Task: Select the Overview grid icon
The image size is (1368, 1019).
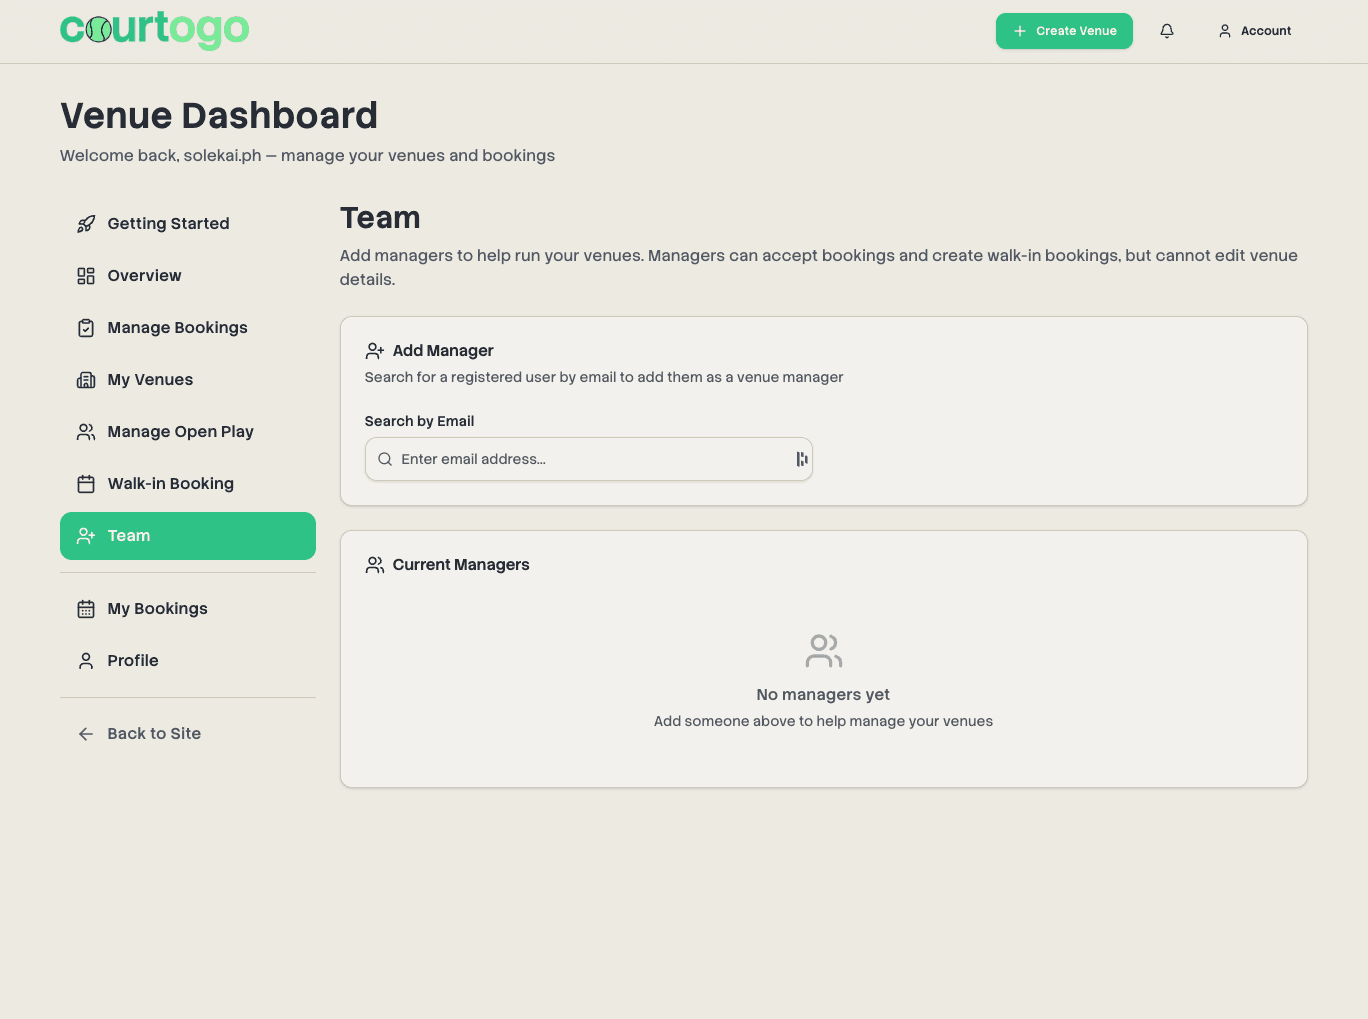Action: tap(86, 275)
